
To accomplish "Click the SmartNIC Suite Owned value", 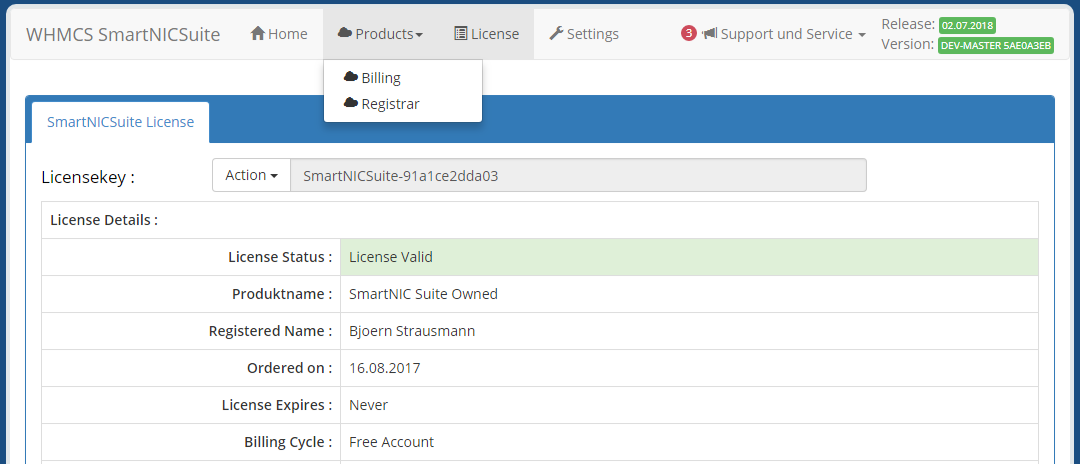I will point(424,294).
